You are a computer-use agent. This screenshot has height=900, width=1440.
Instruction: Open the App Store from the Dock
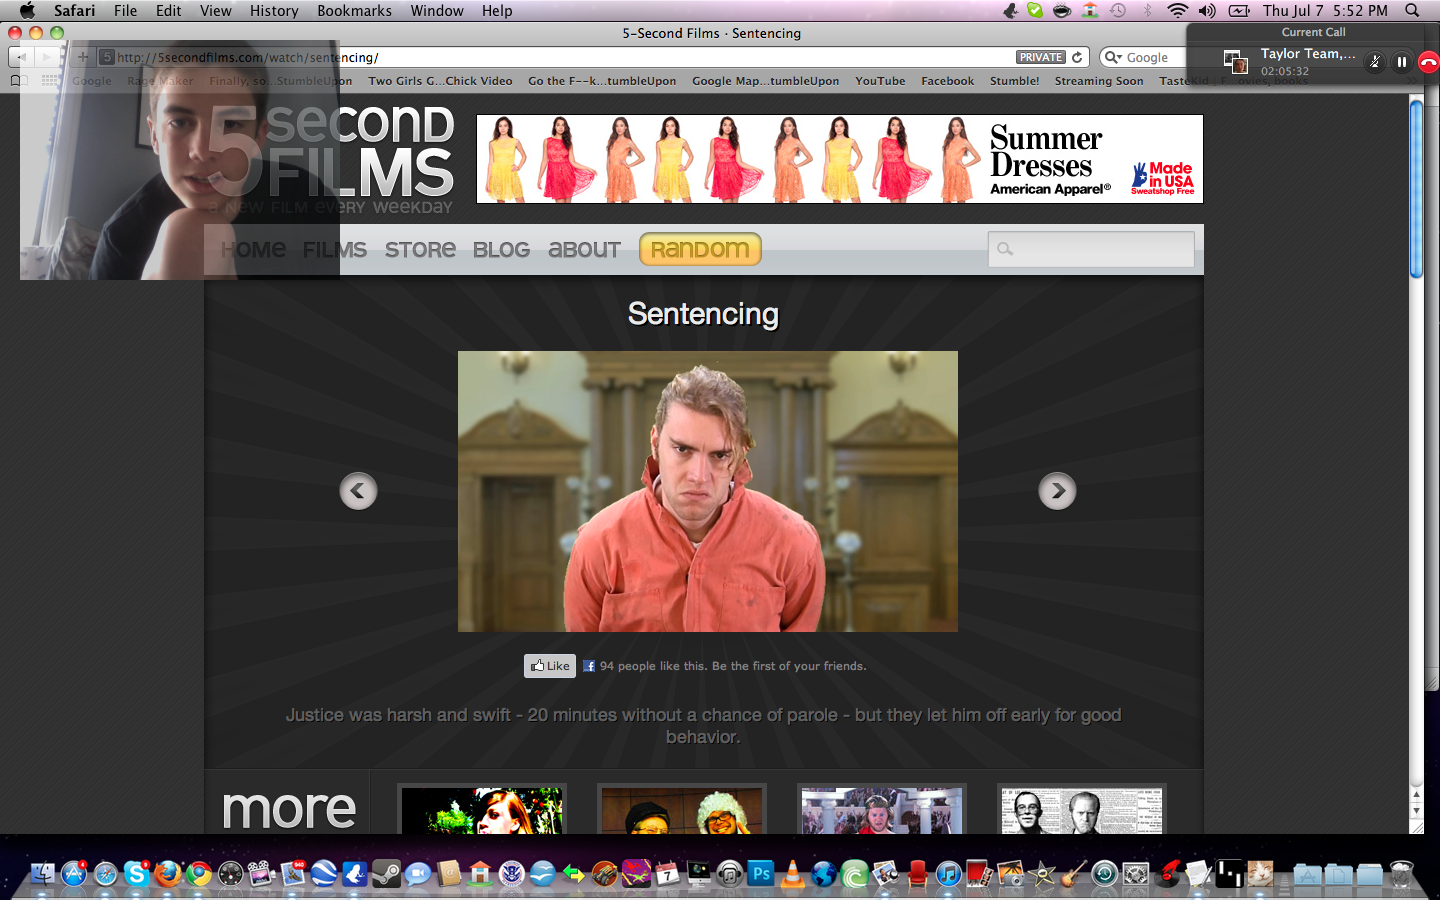74,873
